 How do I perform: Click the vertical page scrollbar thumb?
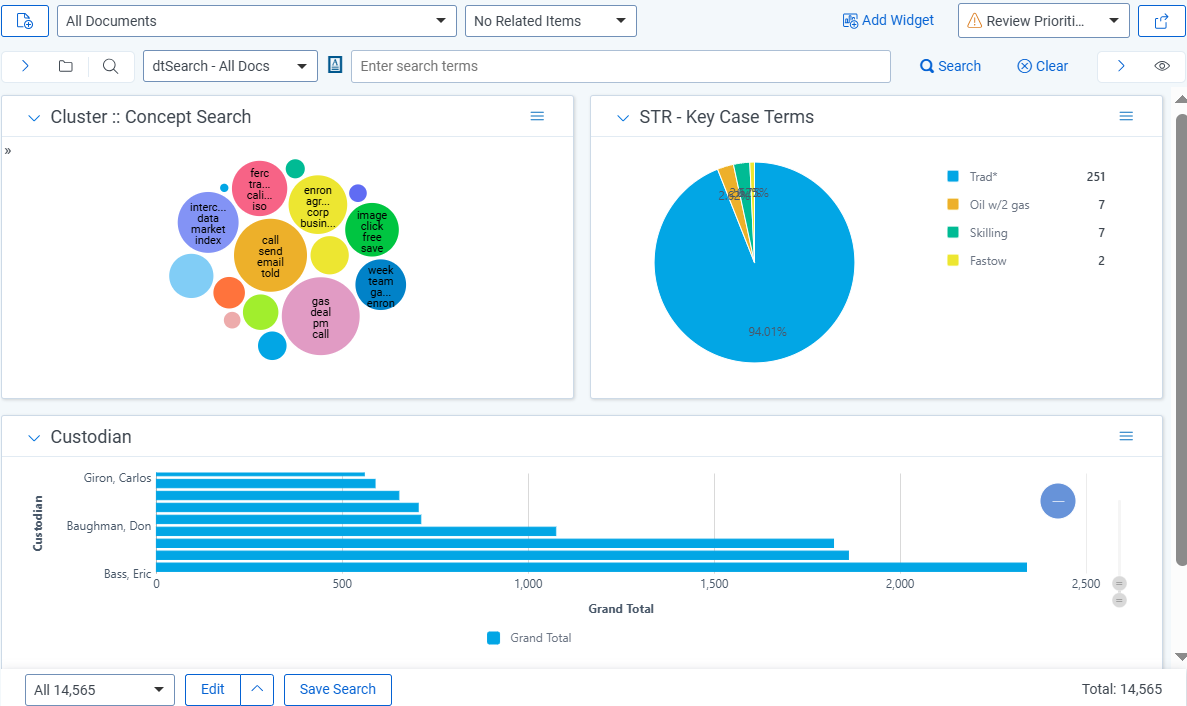click(1181, 339)
